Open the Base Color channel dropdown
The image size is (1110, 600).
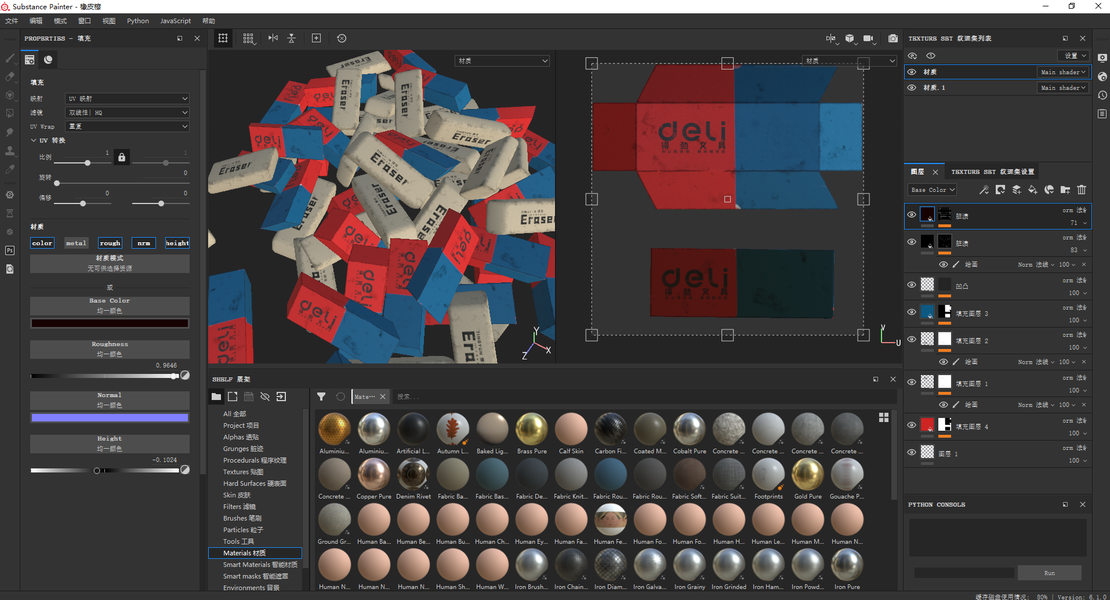(x=932, y=190)
